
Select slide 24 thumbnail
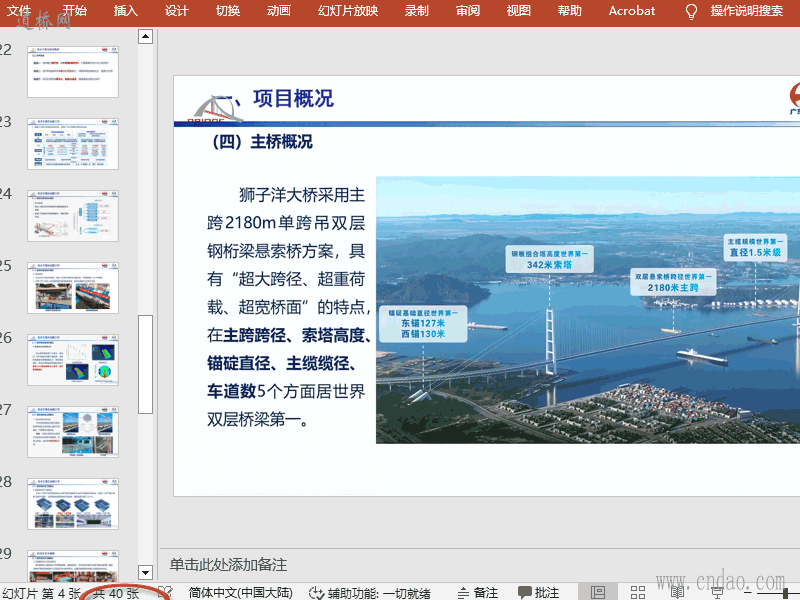[x=73, y=216]
